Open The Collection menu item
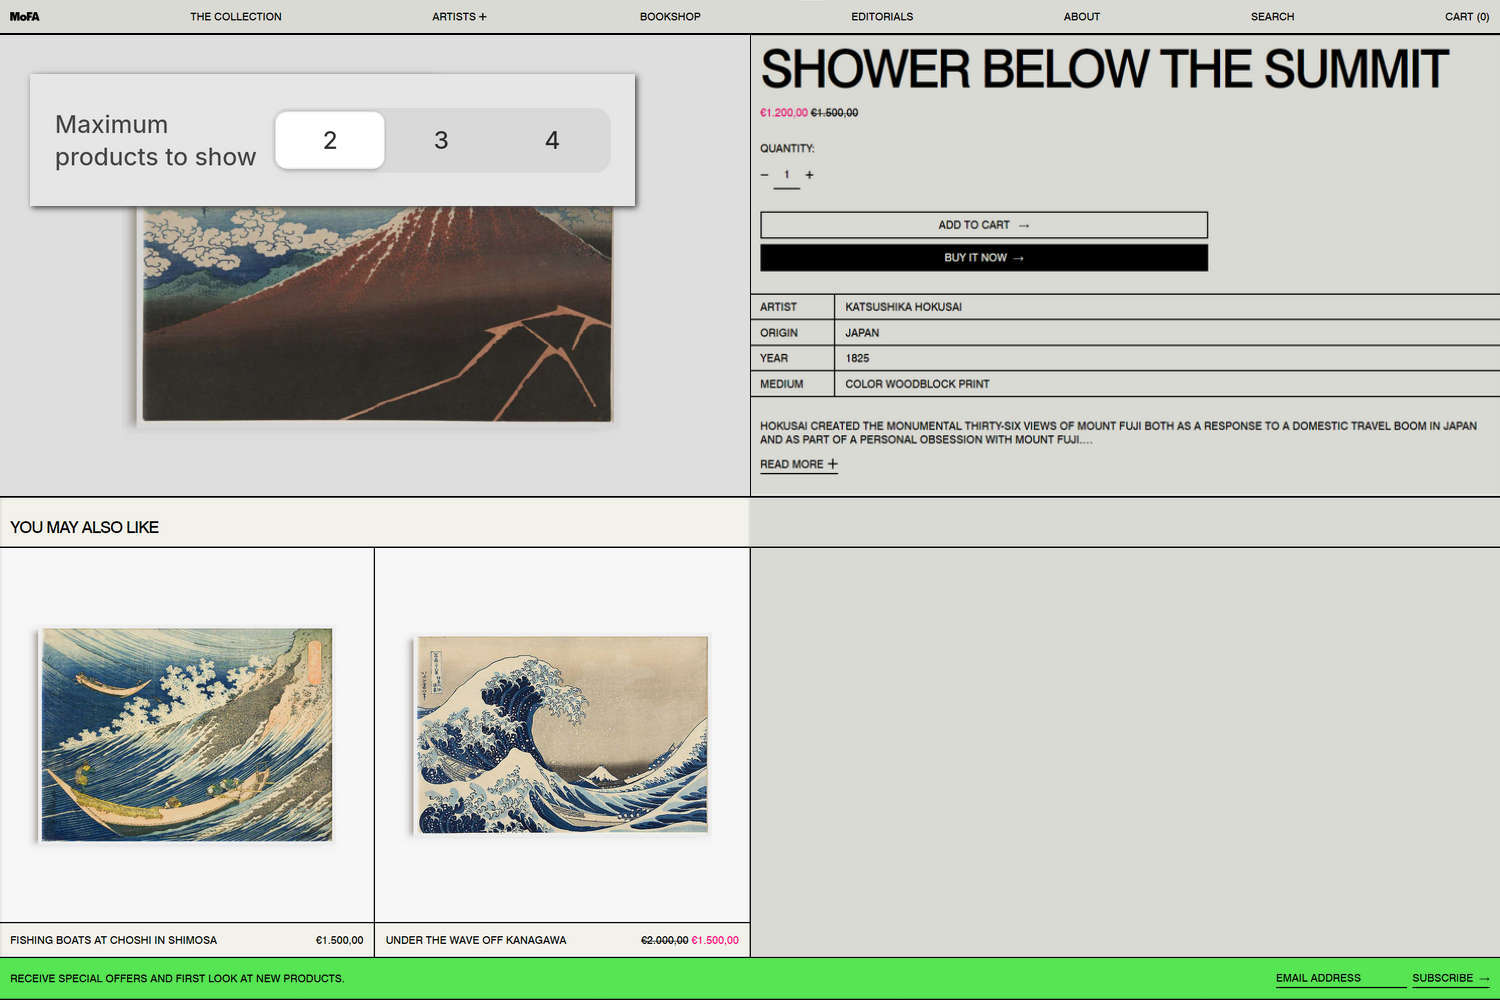This screenshot has height=1000, width=1500. pos(236,16)
